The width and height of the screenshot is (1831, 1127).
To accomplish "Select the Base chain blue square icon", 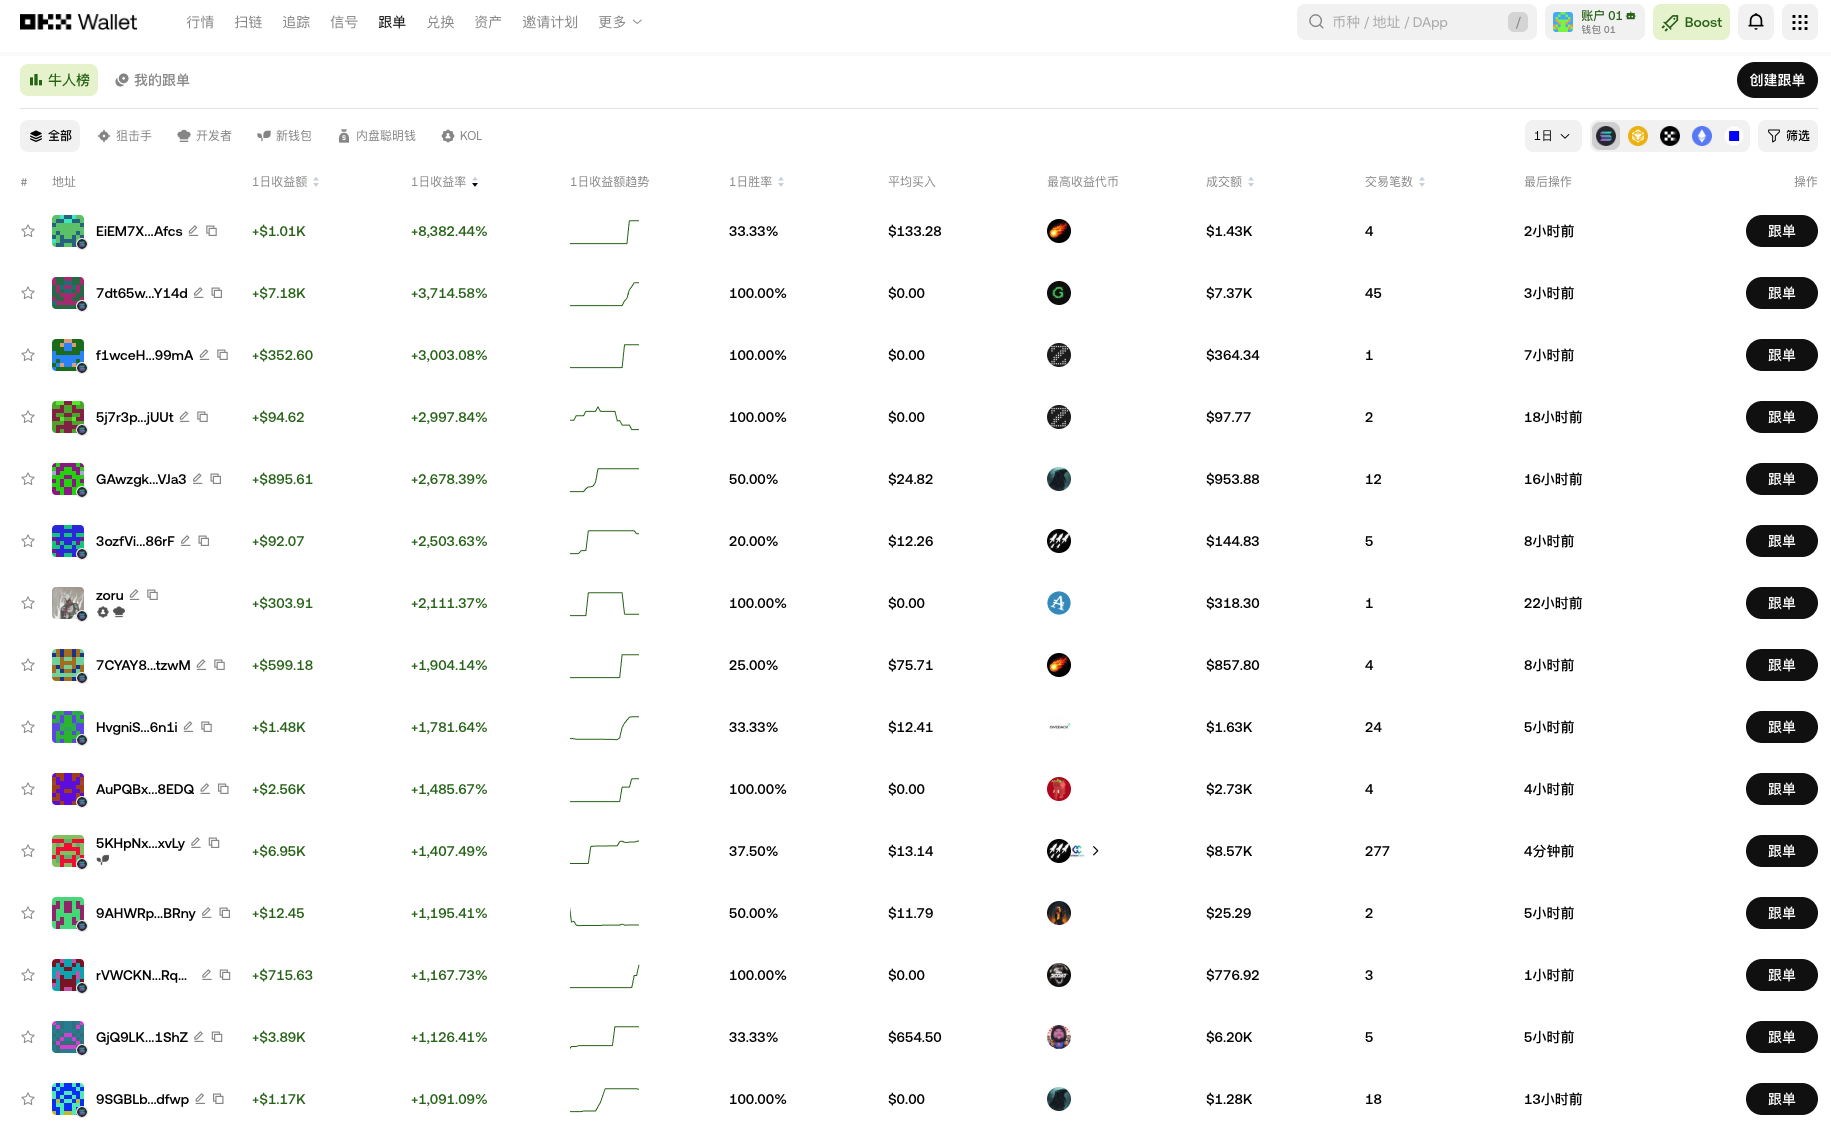I will click(x=1734, y=136).
